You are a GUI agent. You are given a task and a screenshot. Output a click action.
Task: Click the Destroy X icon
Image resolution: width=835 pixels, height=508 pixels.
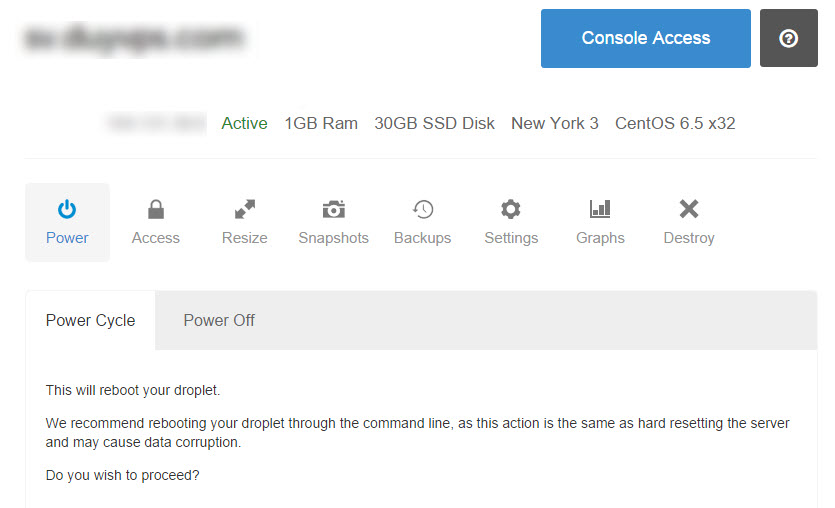pos(689,209)
